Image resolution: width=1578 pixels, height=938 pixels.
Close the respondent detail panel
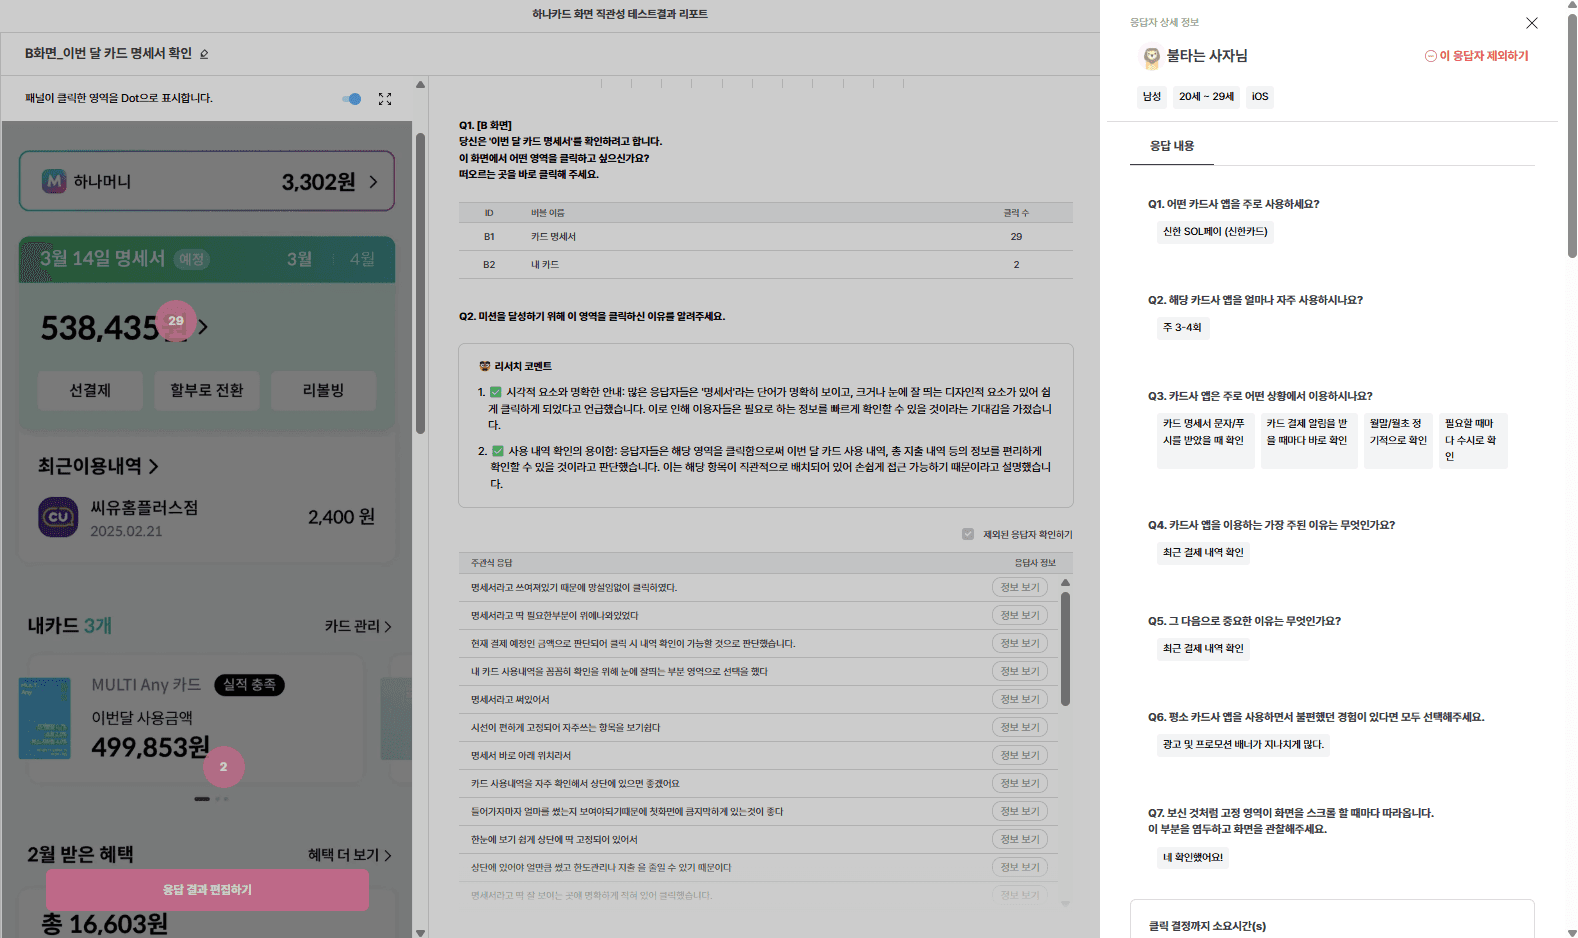click(x=1531, y=23)
